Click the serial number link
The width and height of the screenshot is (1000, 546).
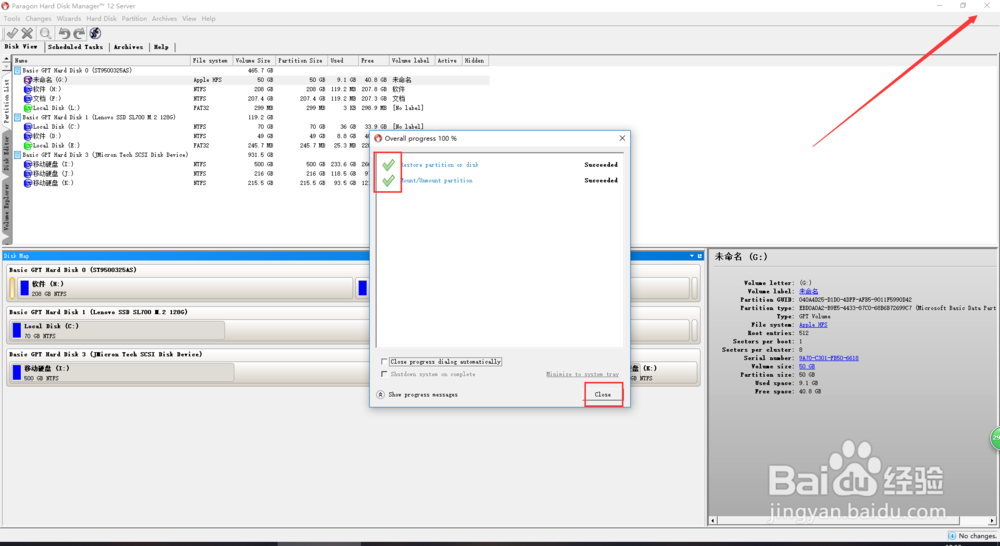828,358
